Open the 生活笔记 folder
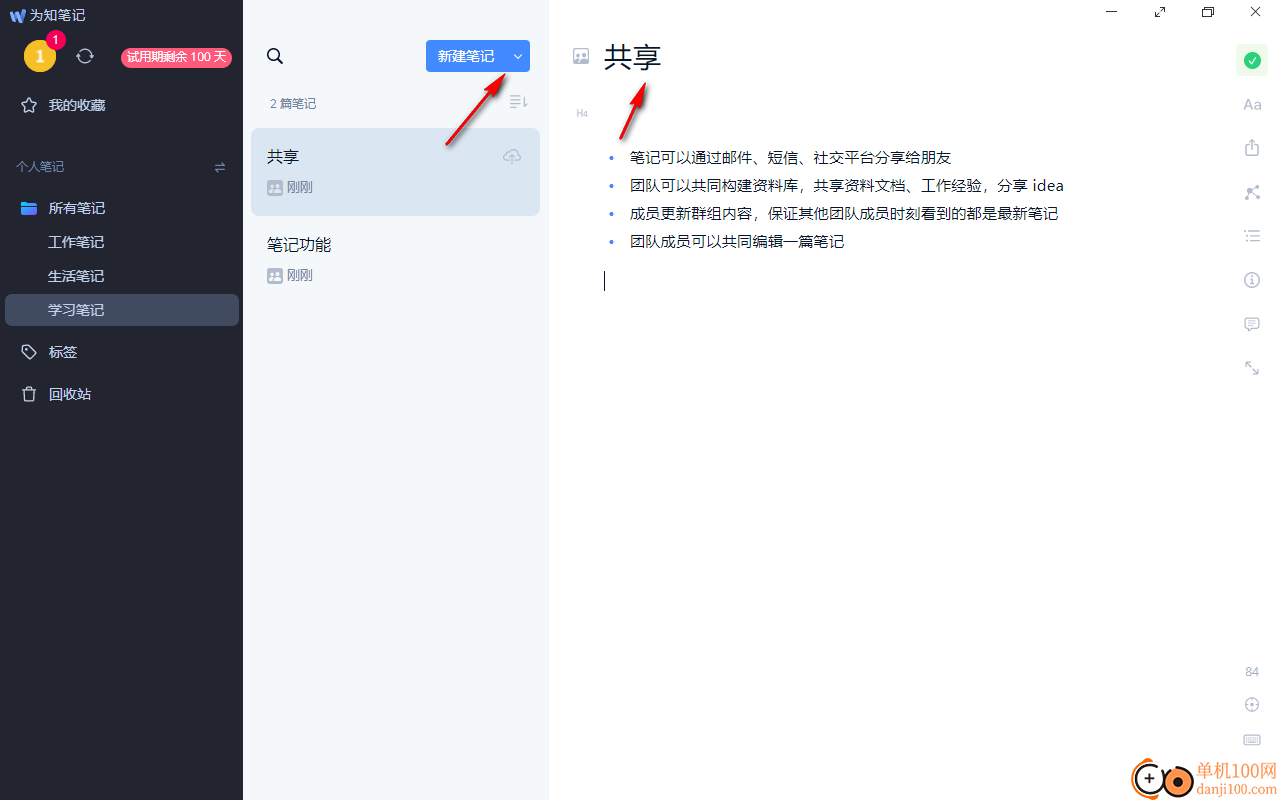 tap(76, 276)
